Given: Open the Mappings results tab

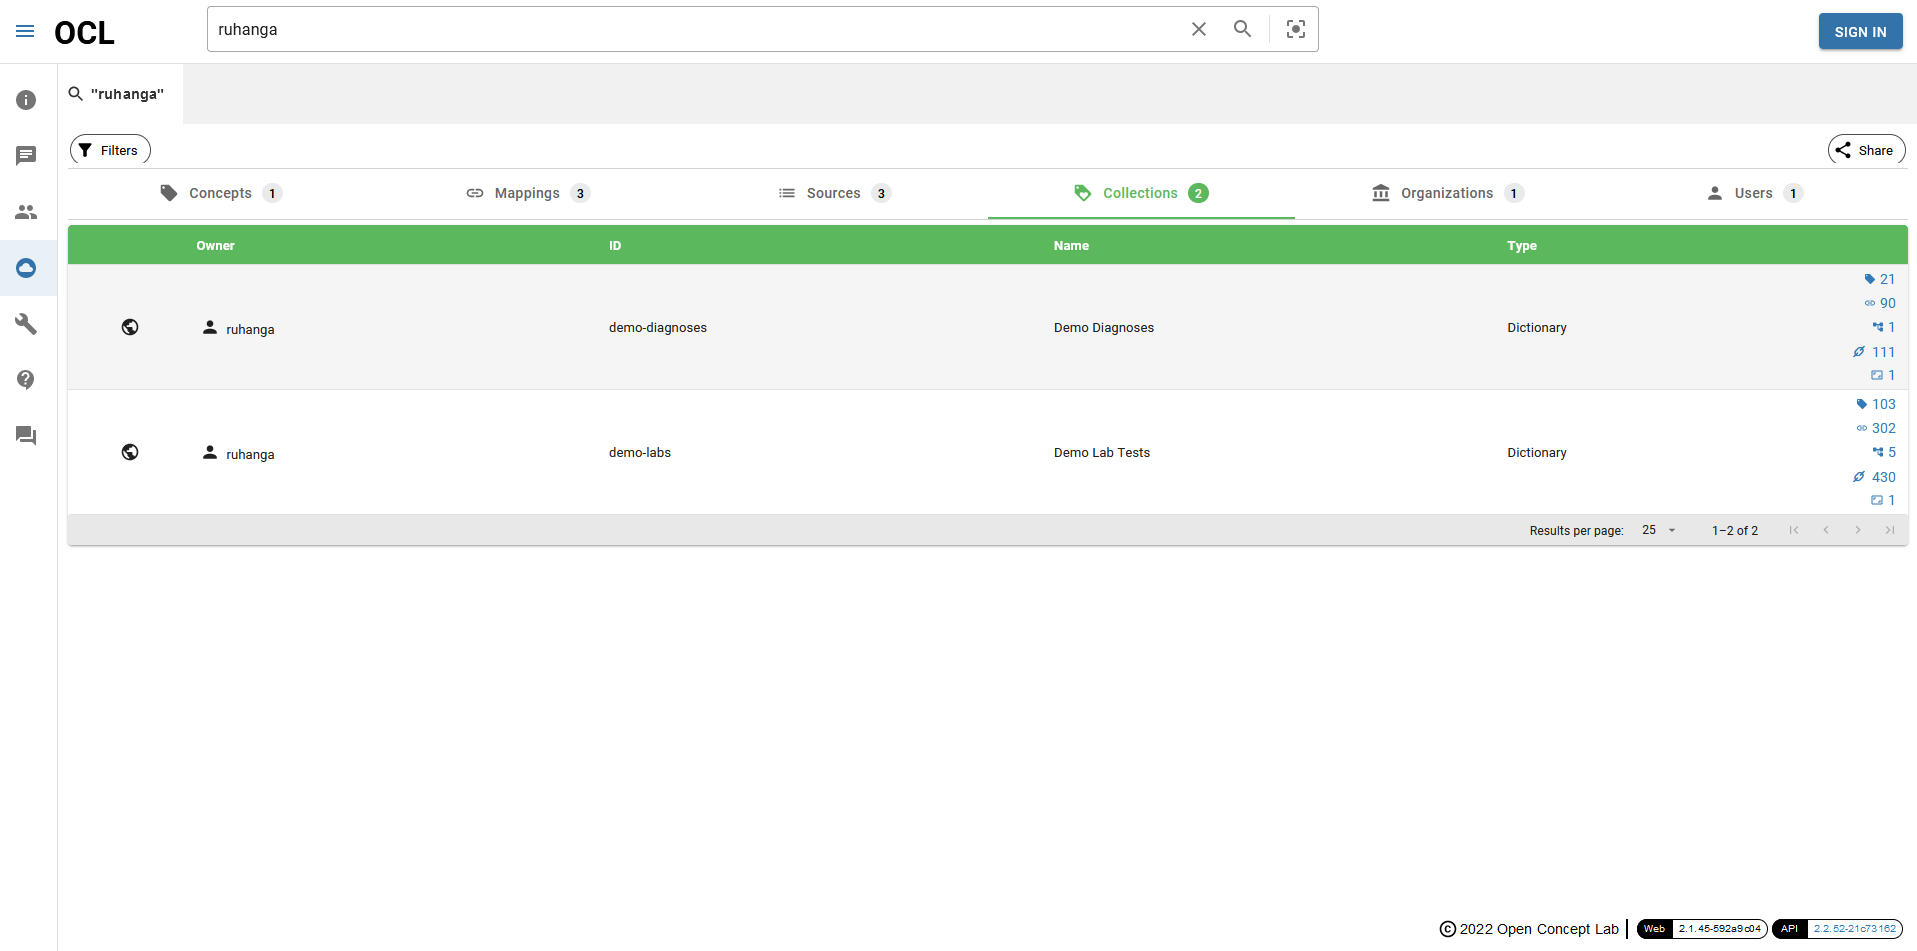Looking at the screenshot, I should tap(527, 193).
